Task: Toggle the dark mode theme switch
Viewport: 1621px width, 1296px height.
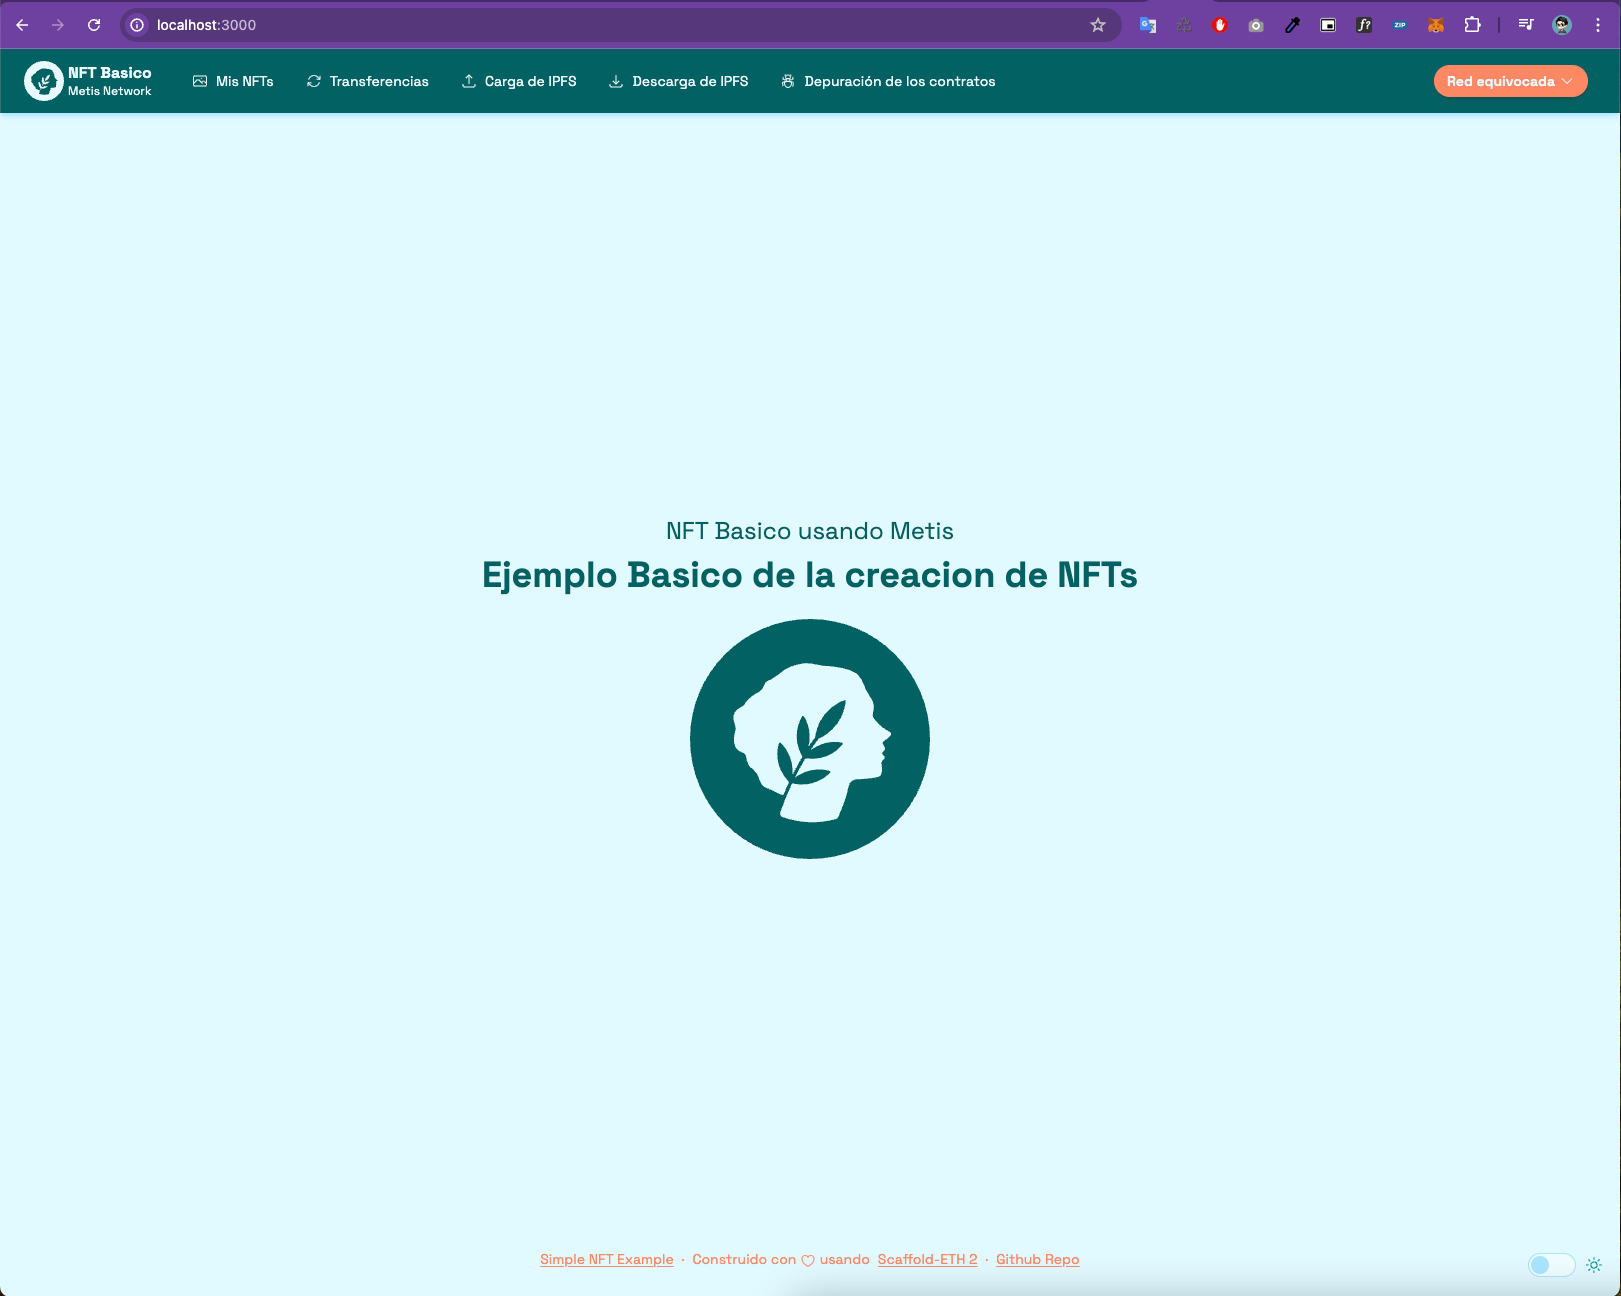Action: tap(1551, 1265)
